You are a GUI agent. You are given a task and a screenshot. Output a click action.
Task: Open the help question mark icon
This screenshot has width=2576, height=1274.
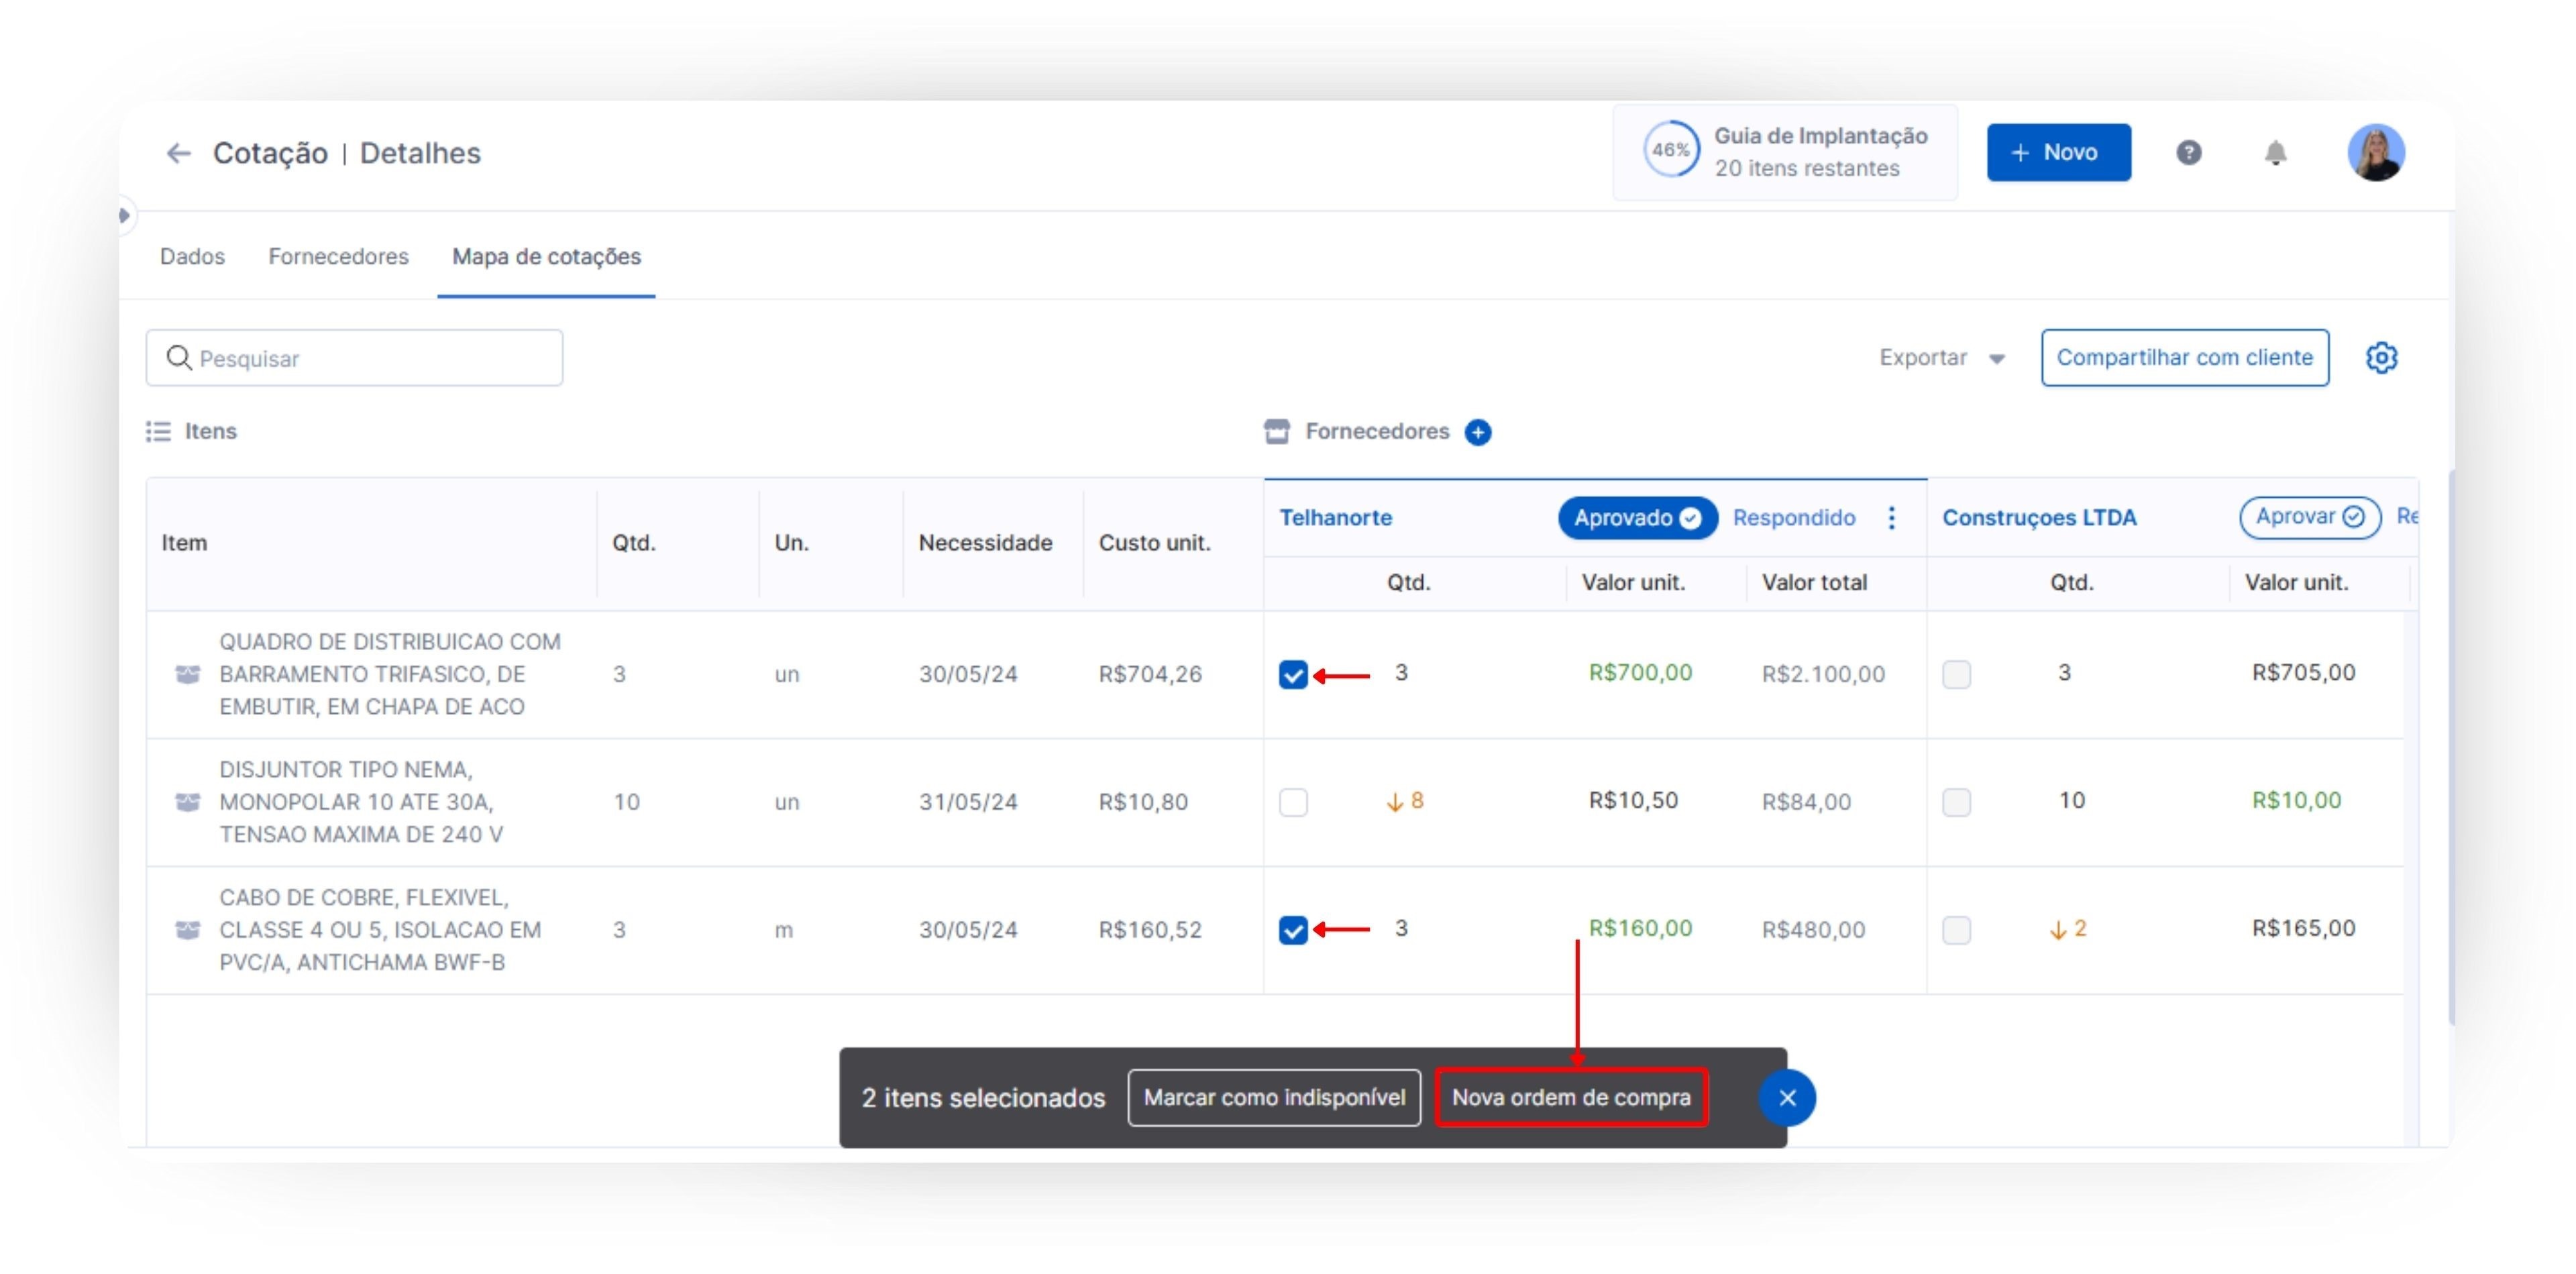click(x=2188, y=153)
